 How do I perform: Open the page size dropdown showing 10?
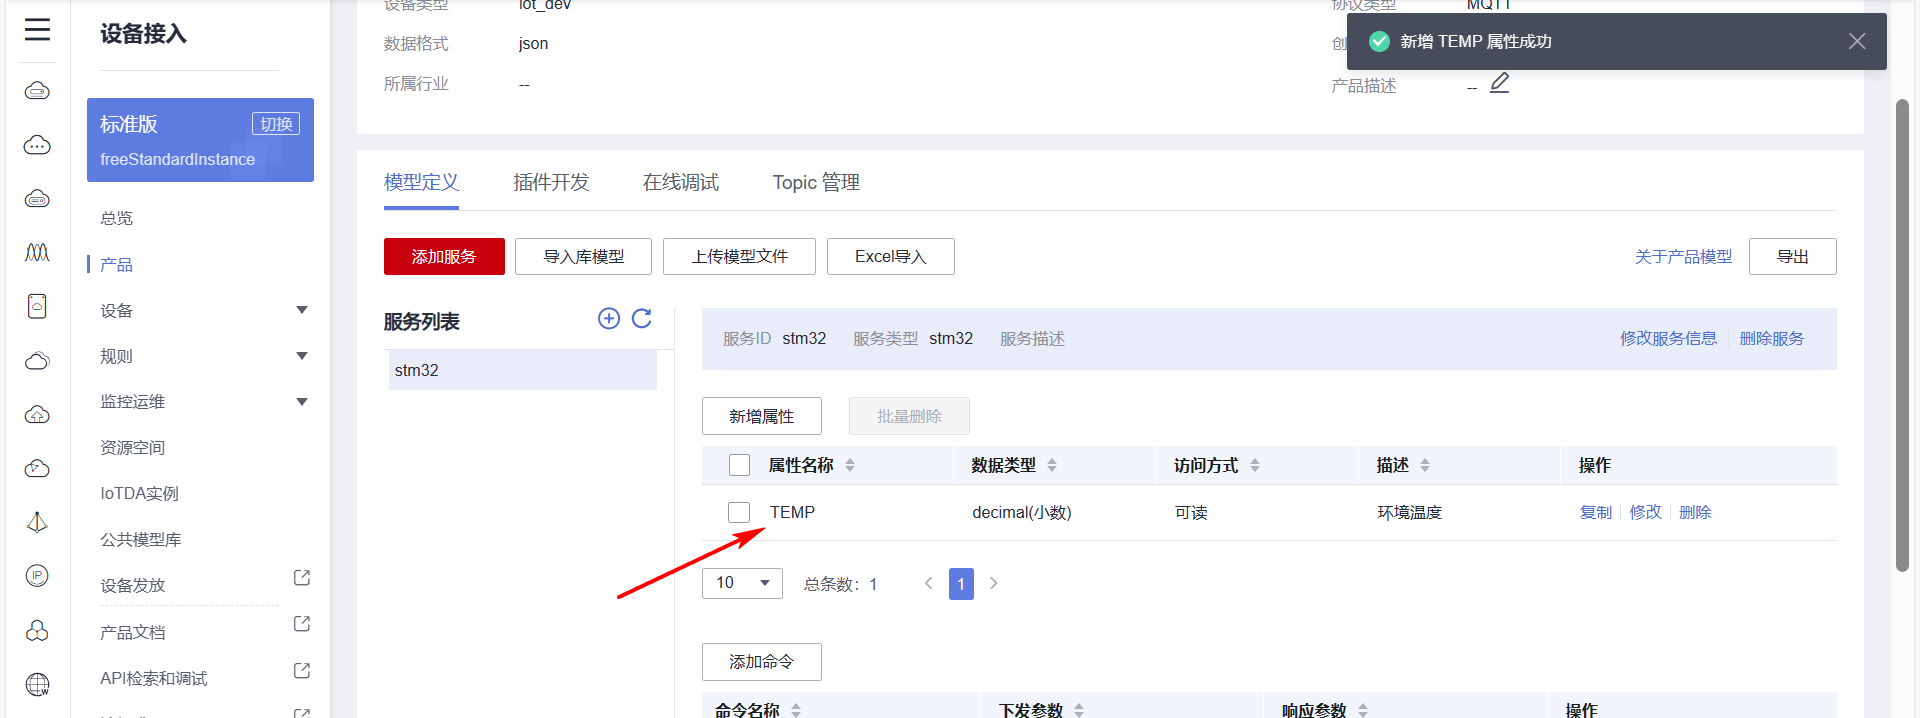click(742, 583)
